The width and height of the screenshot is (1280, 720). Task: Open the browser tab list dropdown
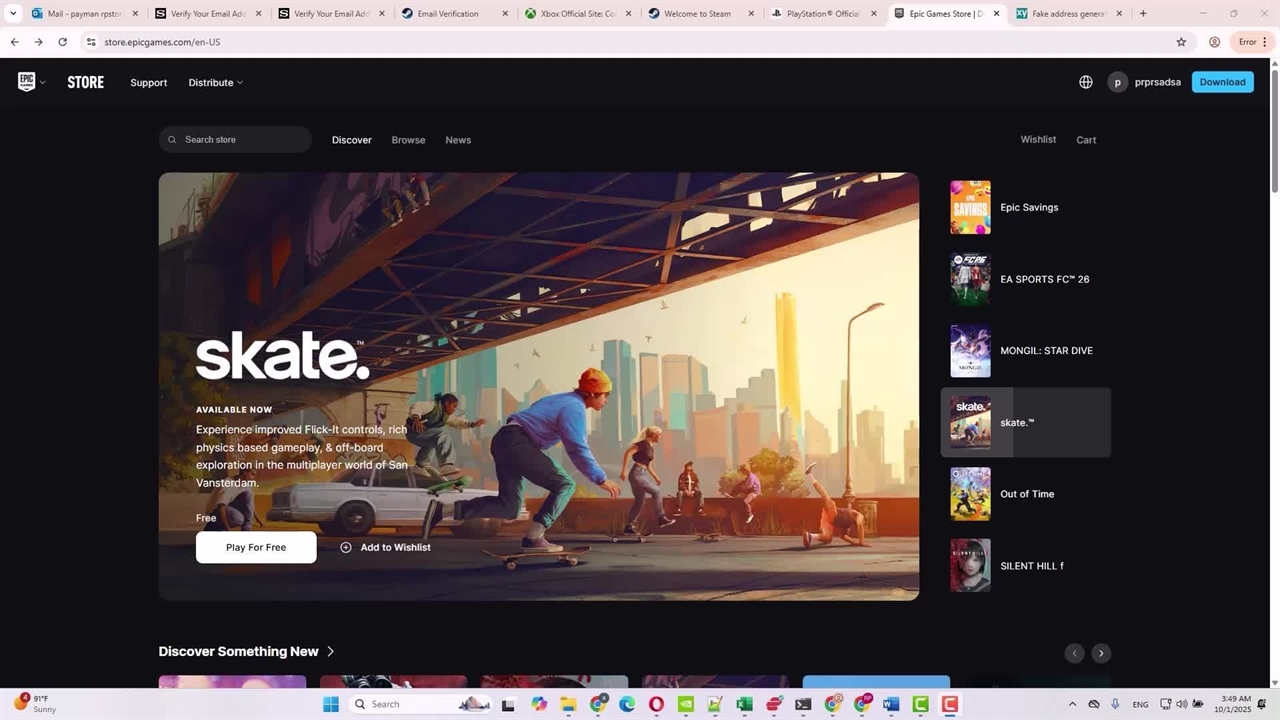[x=13, y=14]
